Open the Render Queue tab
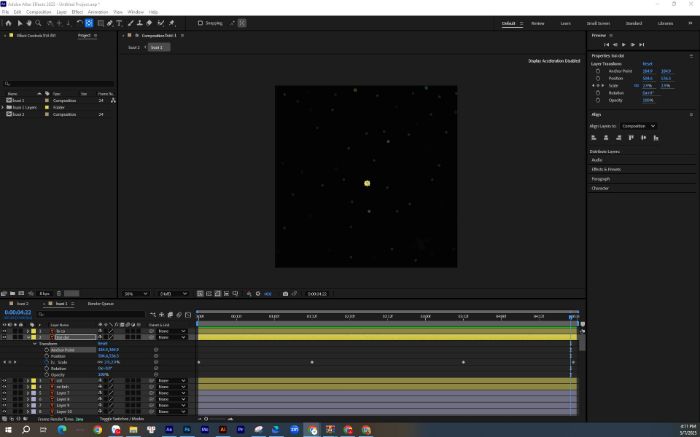Image resolution: width=700 pixels, height=437 pixels. [100, 304]
